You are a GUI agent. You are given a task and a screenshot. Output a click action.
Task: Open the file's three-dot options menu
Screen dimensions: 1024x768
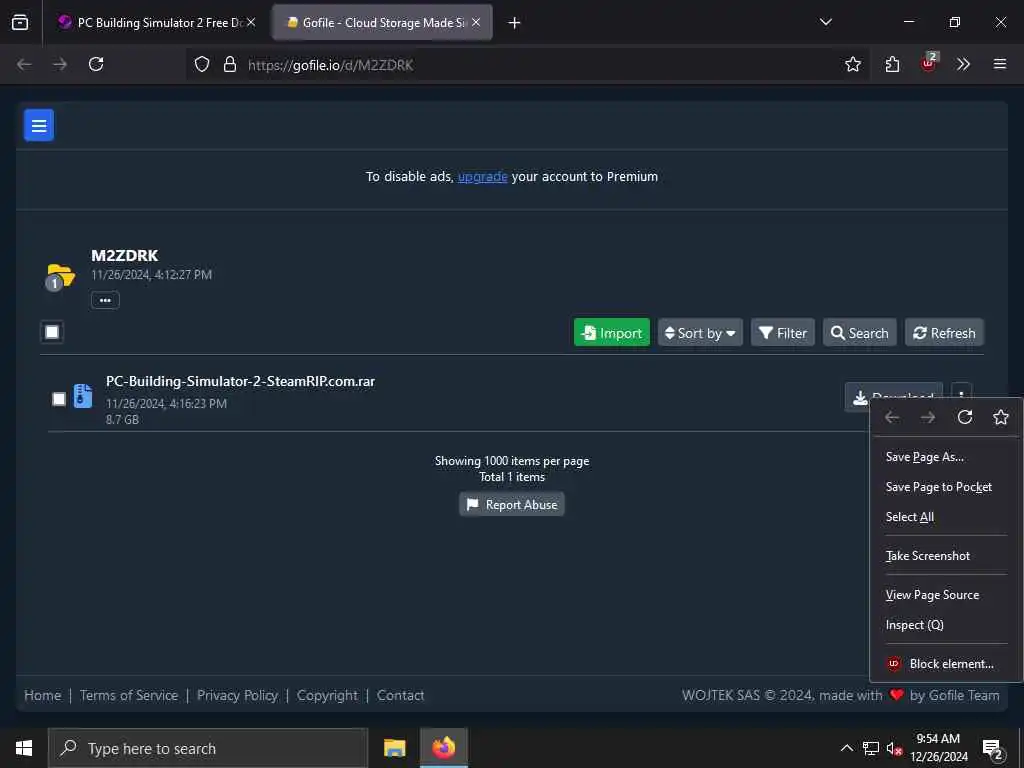coord(961,390)
